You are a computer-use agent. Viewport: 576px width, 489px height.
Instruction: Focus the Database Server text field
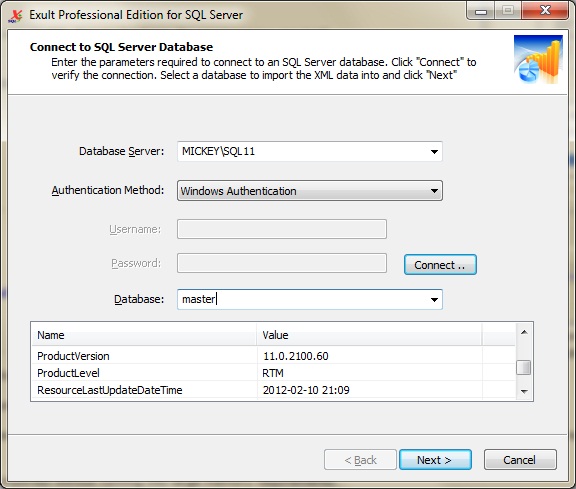point(302,151)
